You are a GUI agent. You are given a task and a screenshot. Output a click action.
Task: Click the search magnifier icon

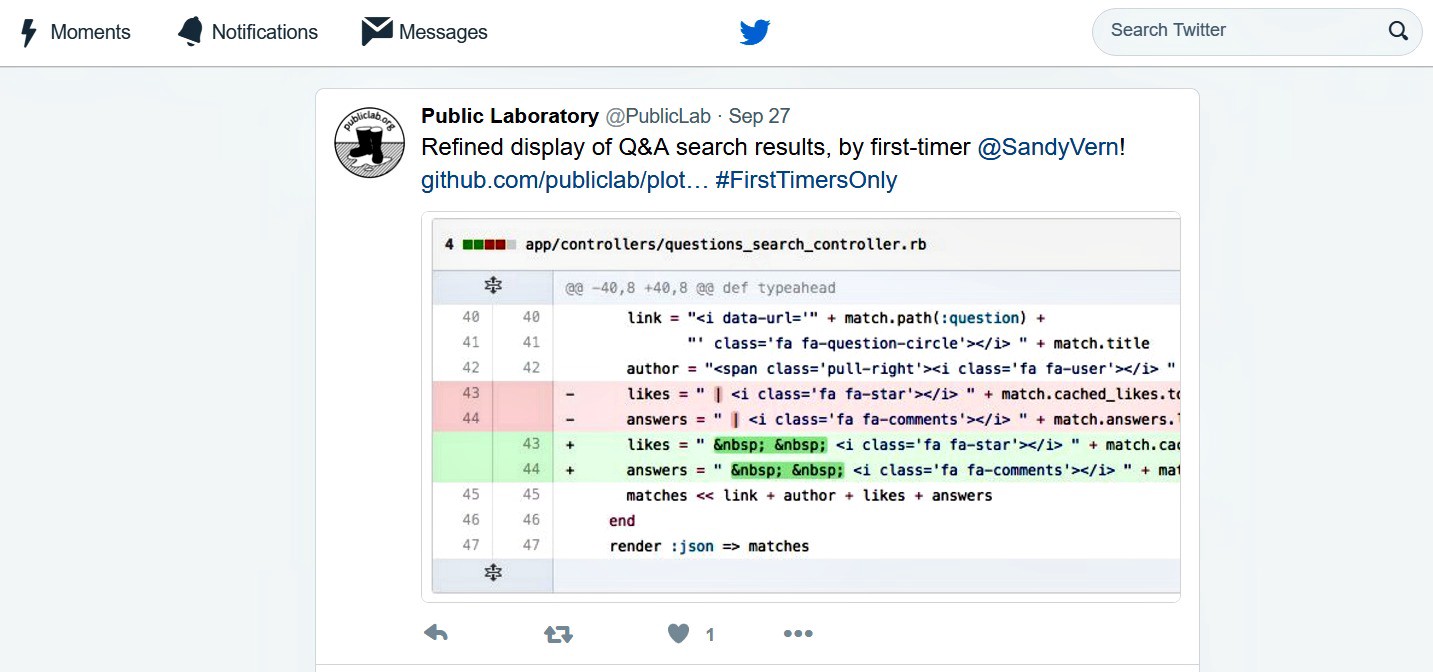(1398, 31)
